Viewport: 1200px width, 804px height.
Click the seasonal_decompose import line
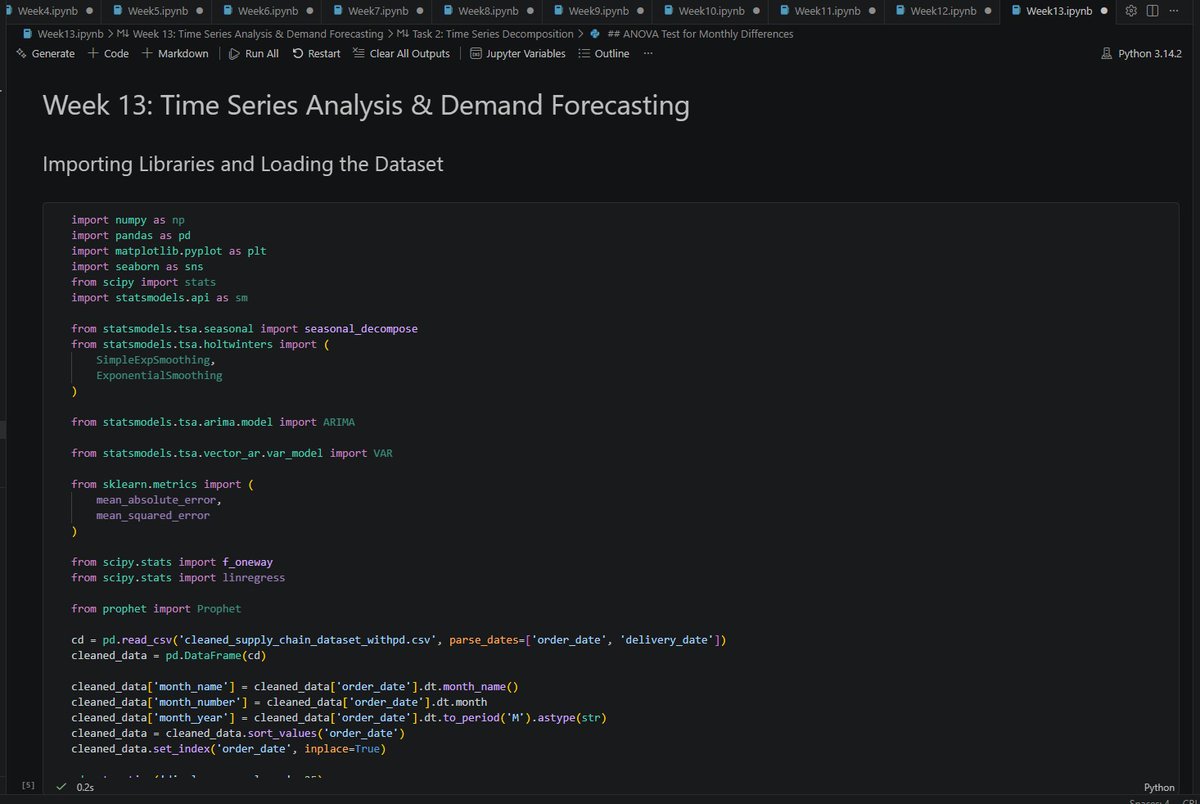click(244, 329)
